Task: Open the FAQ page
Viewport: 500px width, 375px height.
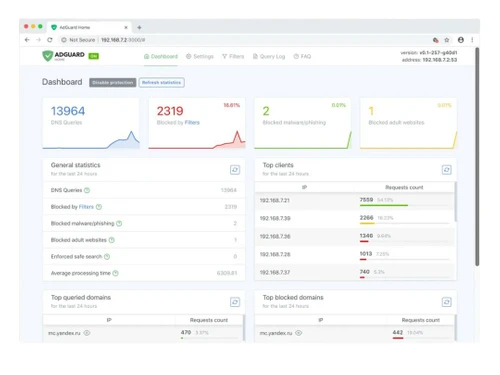Action: coord(302,56)
